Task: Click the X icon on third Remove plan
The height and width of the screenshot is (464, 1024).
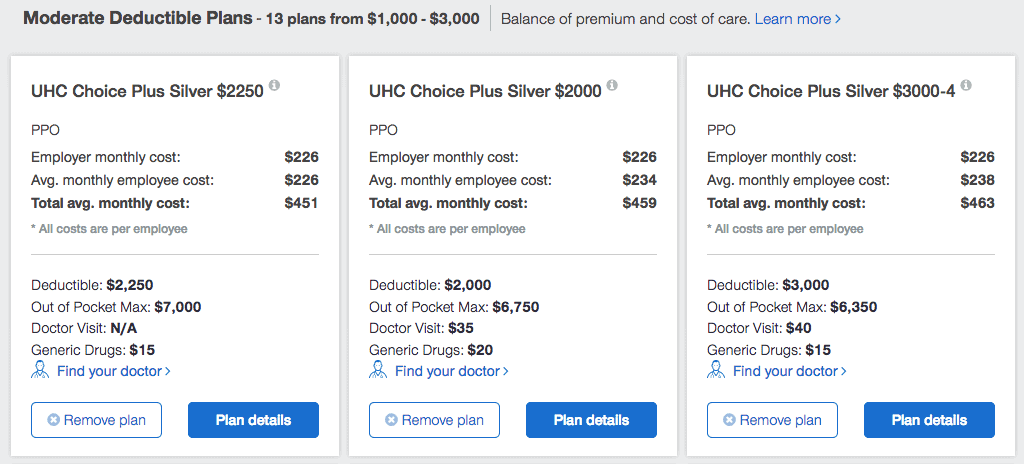Action: pyautogui.click(x=729, y=420)
